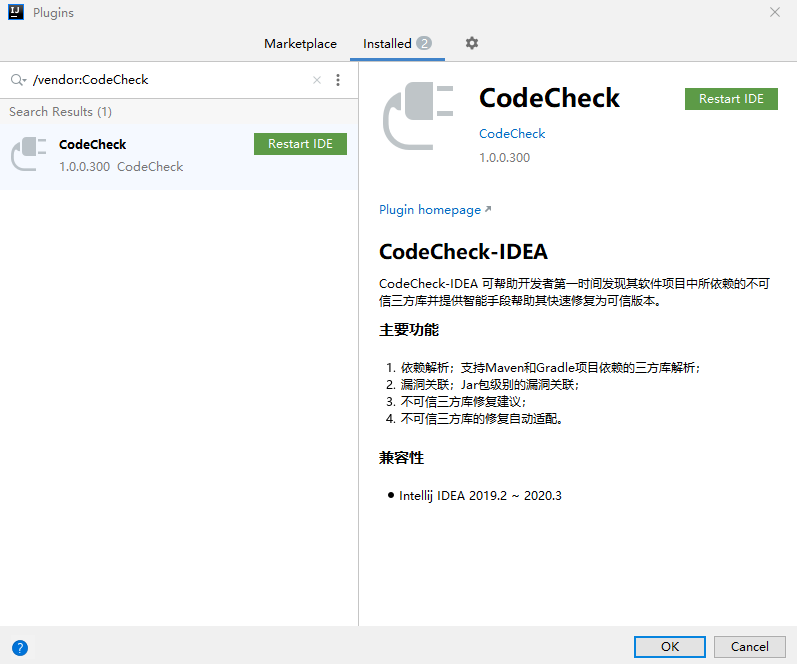Switch to the Marketplace tab
797x664 pixels.
(x=300, y=44)
